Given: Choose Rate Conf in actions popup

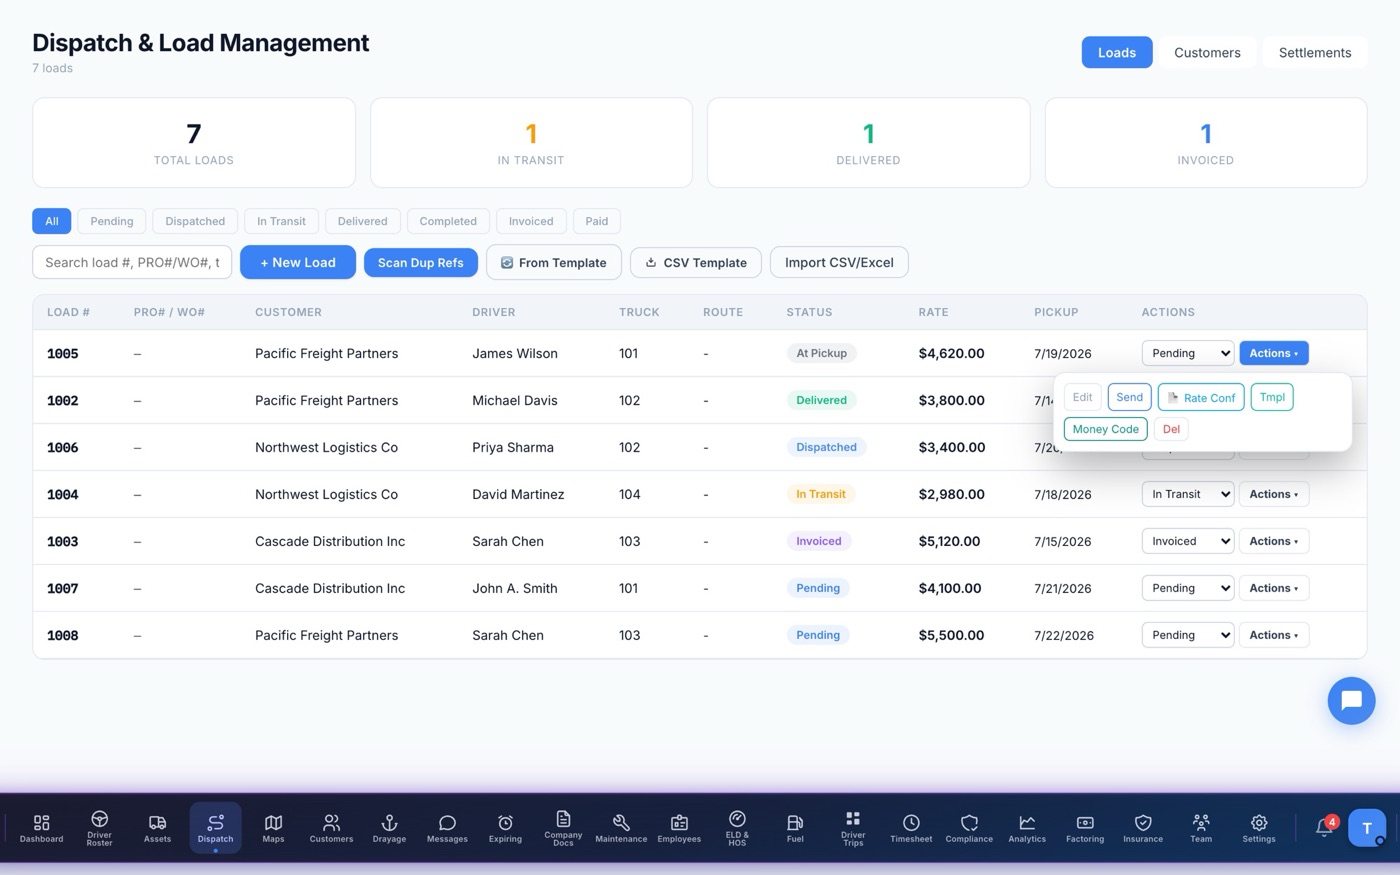Looking at the screenshot, I should click(1201, 397).
